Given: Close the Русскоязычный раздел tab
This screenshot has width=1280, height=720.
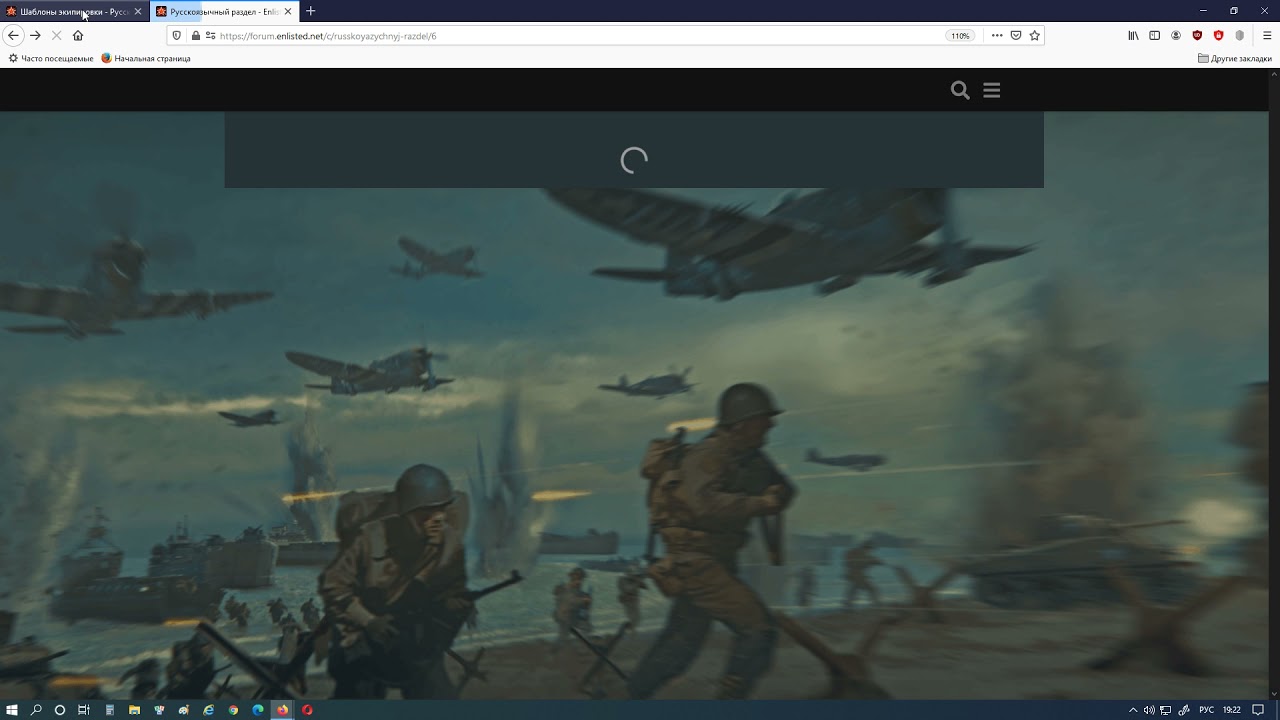Looking at the screenshot, I should (x=288, y=11).
